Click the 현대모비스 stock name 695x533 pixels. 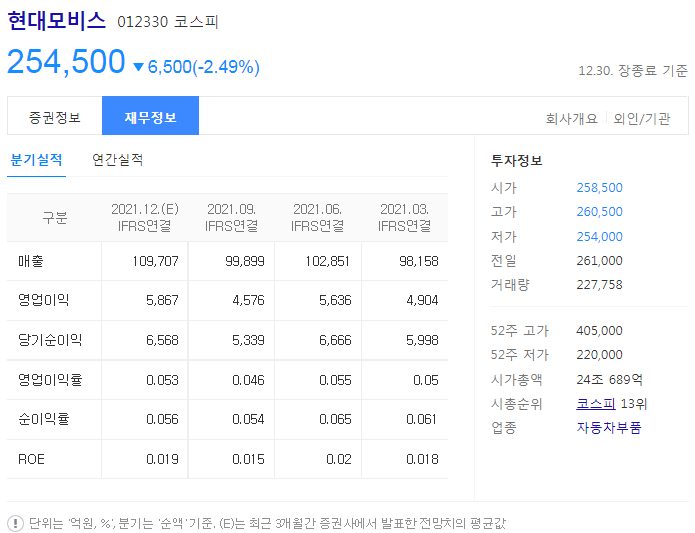pyautogui.click(x=56, y=20)
